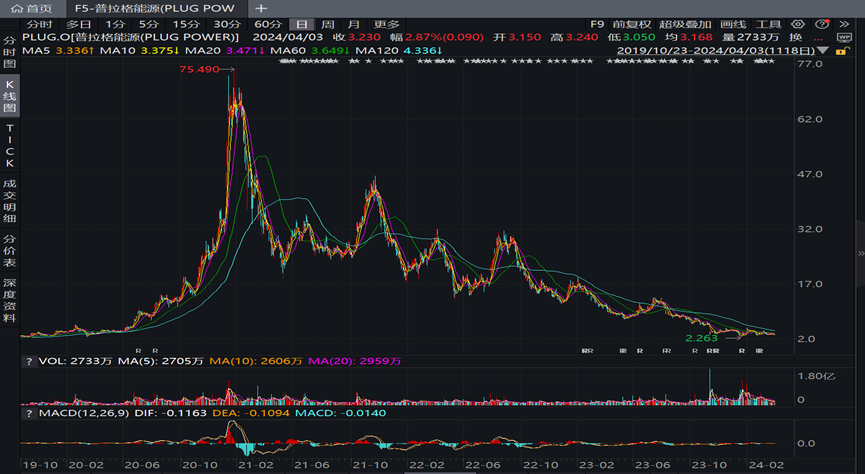
Task: Click the MA10 3.375 indicator label
Action: (x=139, y=50)
